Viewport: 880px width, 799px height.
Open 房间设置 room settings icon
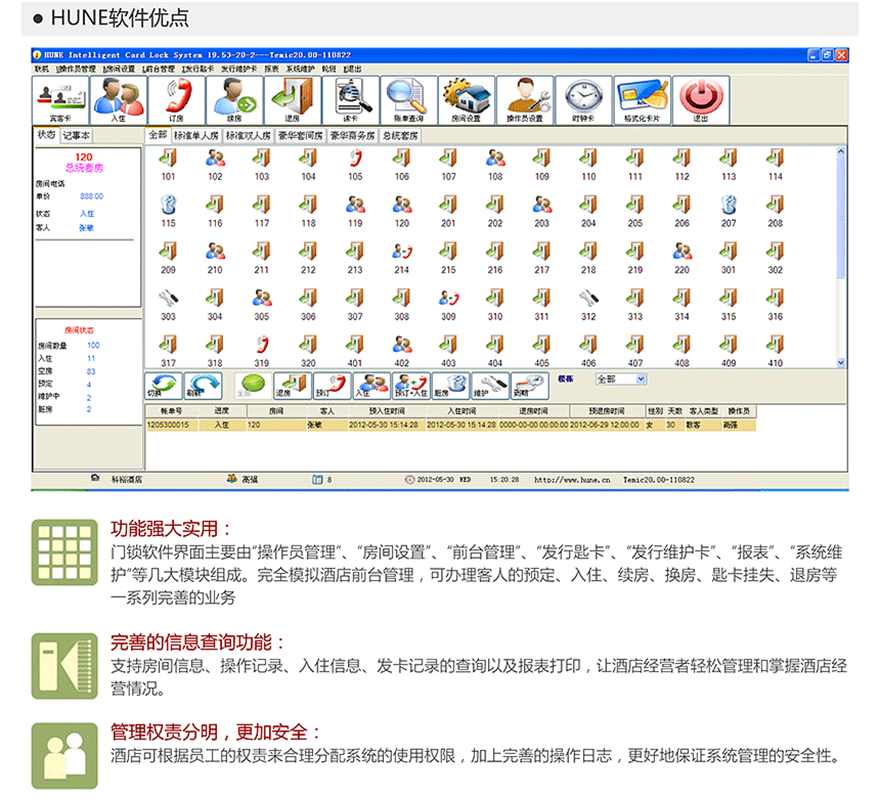click(x=465, y=100)
